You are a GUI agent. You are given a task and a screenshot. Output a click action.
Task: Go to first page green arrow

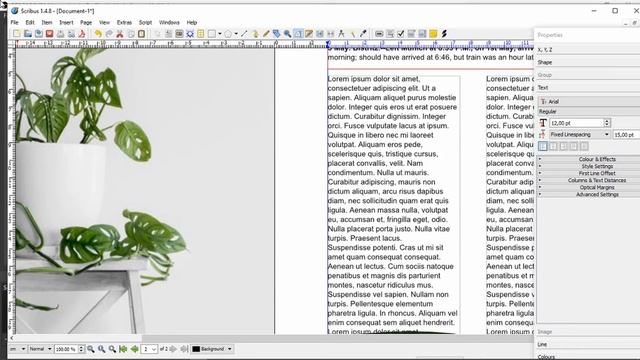[123, 349]
